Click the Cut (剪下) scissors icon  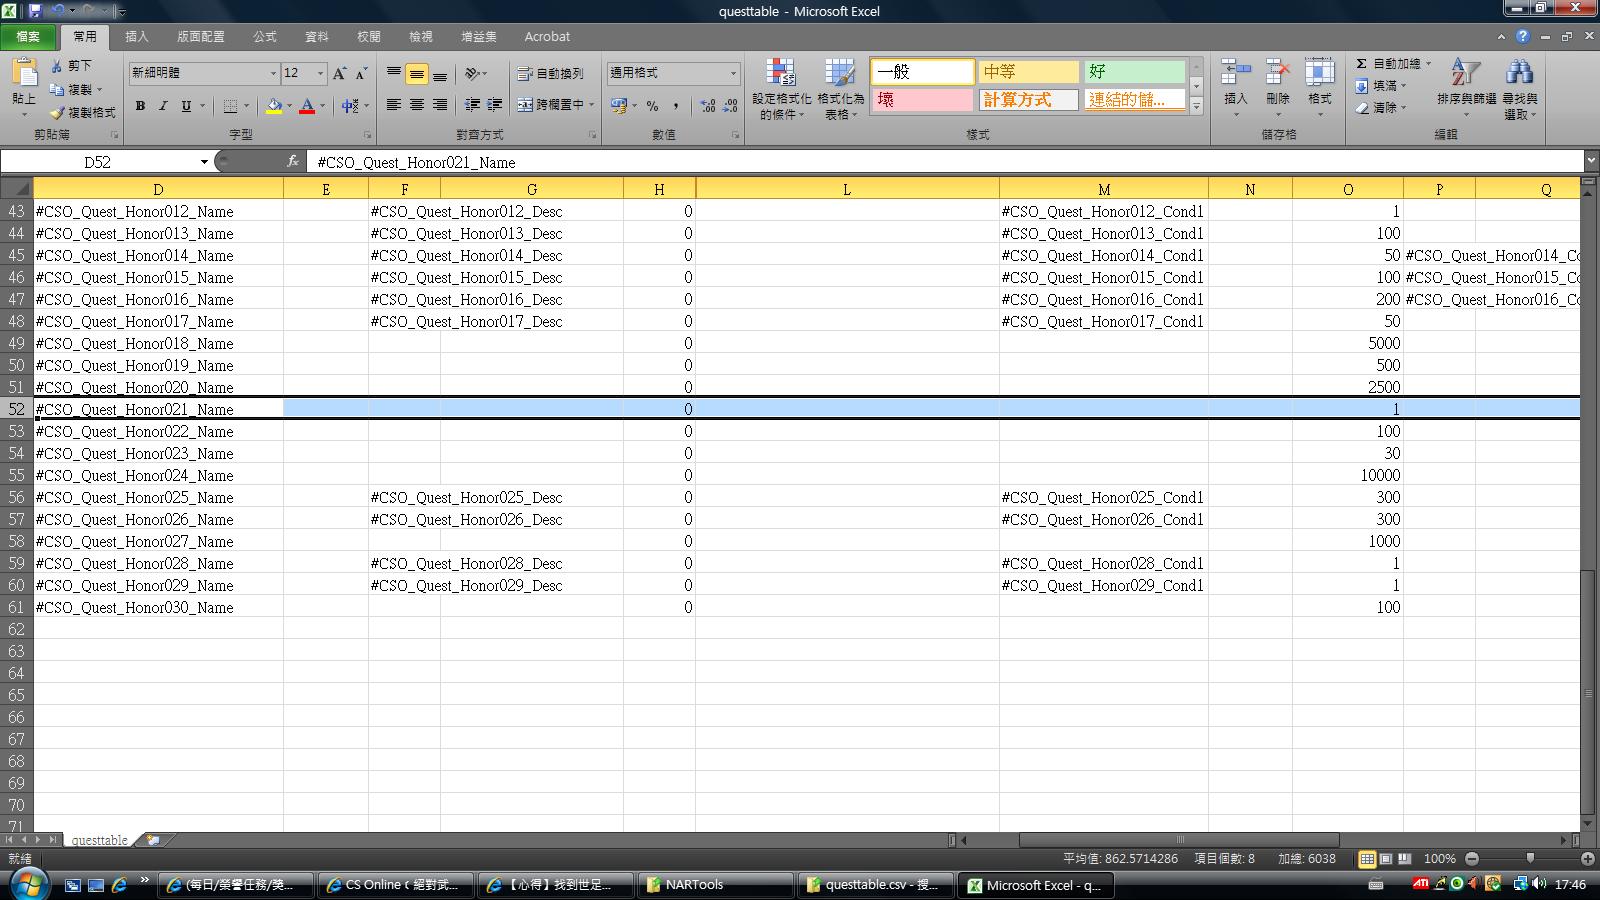58,66
